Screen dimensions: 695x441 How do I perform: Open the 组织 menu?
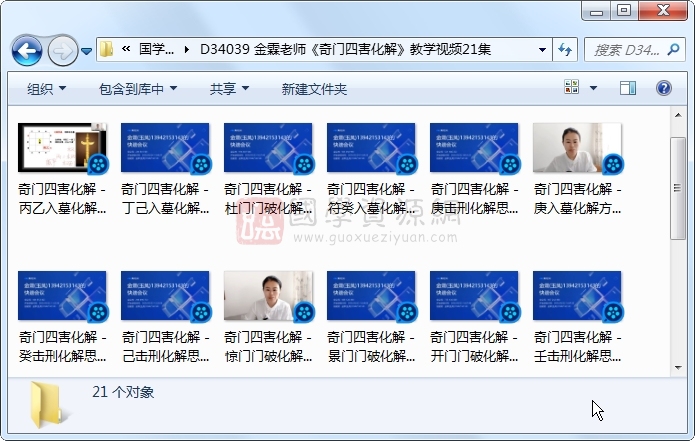47,89
